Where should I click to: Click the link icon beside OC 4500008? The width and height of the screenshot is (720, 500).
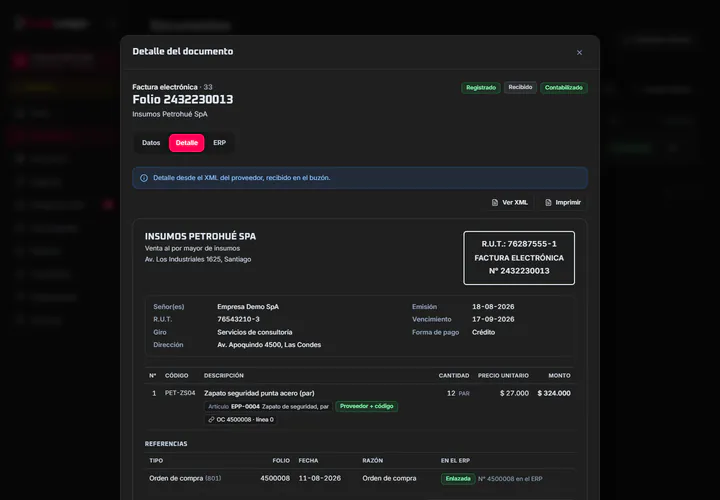(211, 420)
